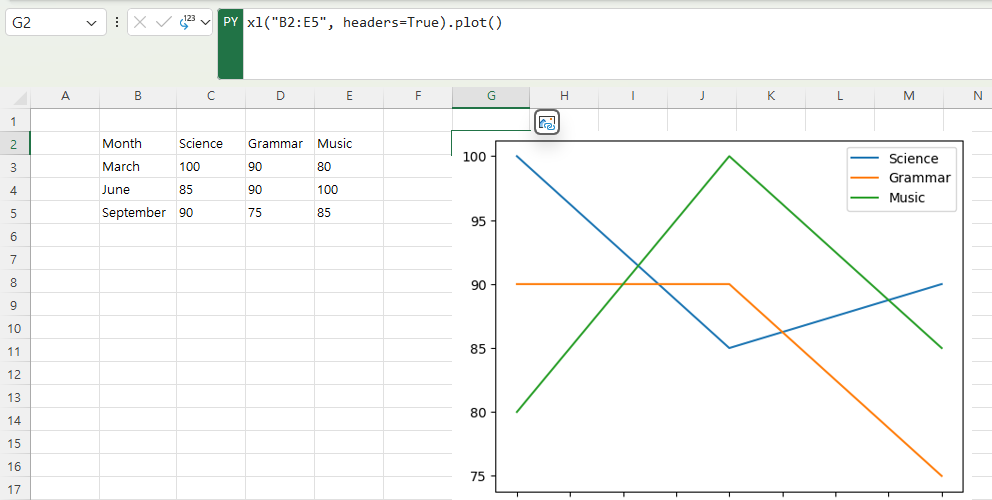This screenshot has height=500, width=992.
Task: Select column K header
Action: 771,96
